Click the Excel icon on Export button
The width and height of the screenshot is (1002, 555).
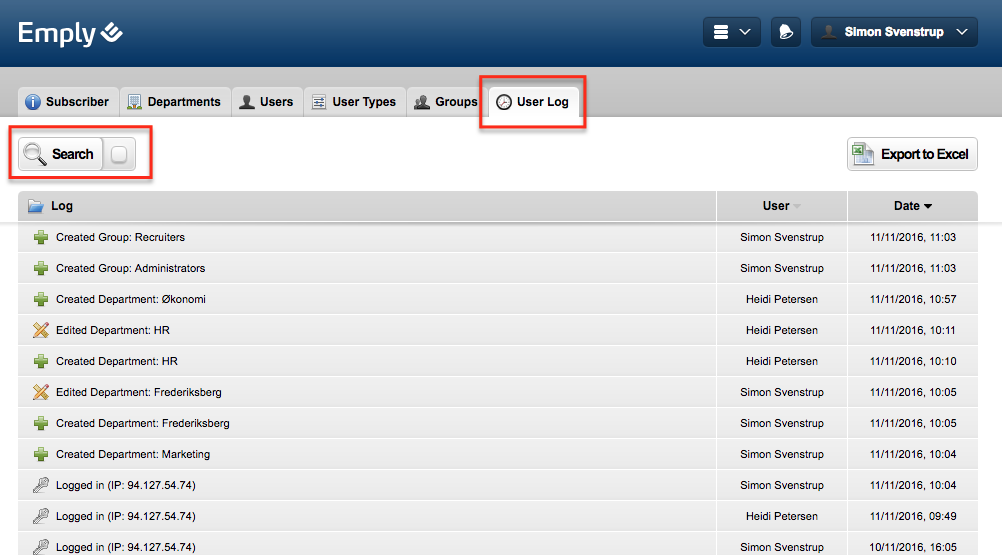(862, 154)
